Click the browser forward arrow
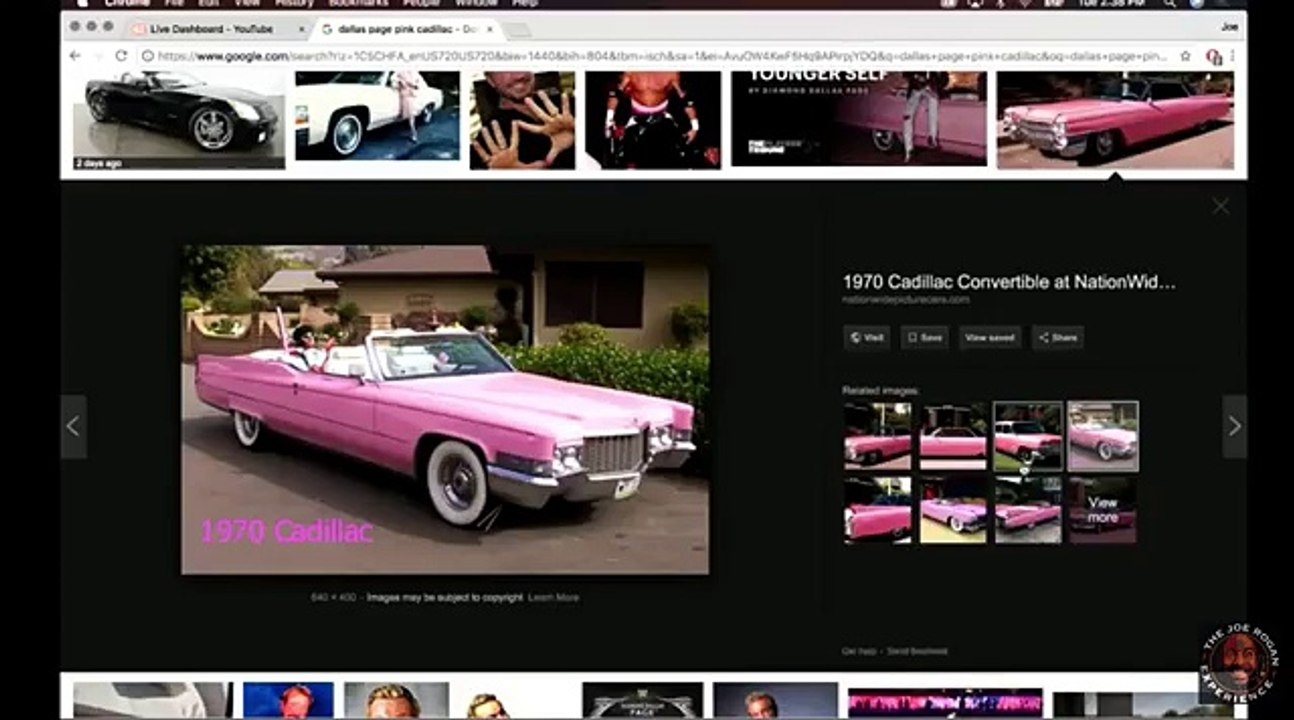This screenshot has width=1294, height=720. click(x=98, y=56)
